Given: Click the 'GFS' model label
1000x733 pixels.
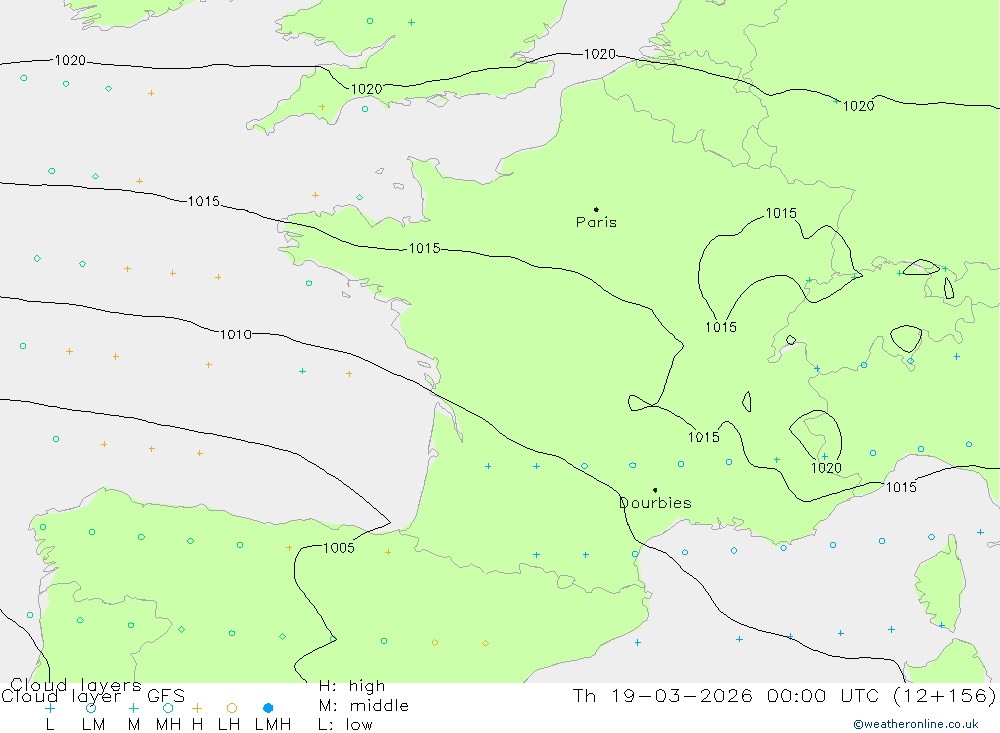Looking at the screenshot, I should [x=166, y=696].
